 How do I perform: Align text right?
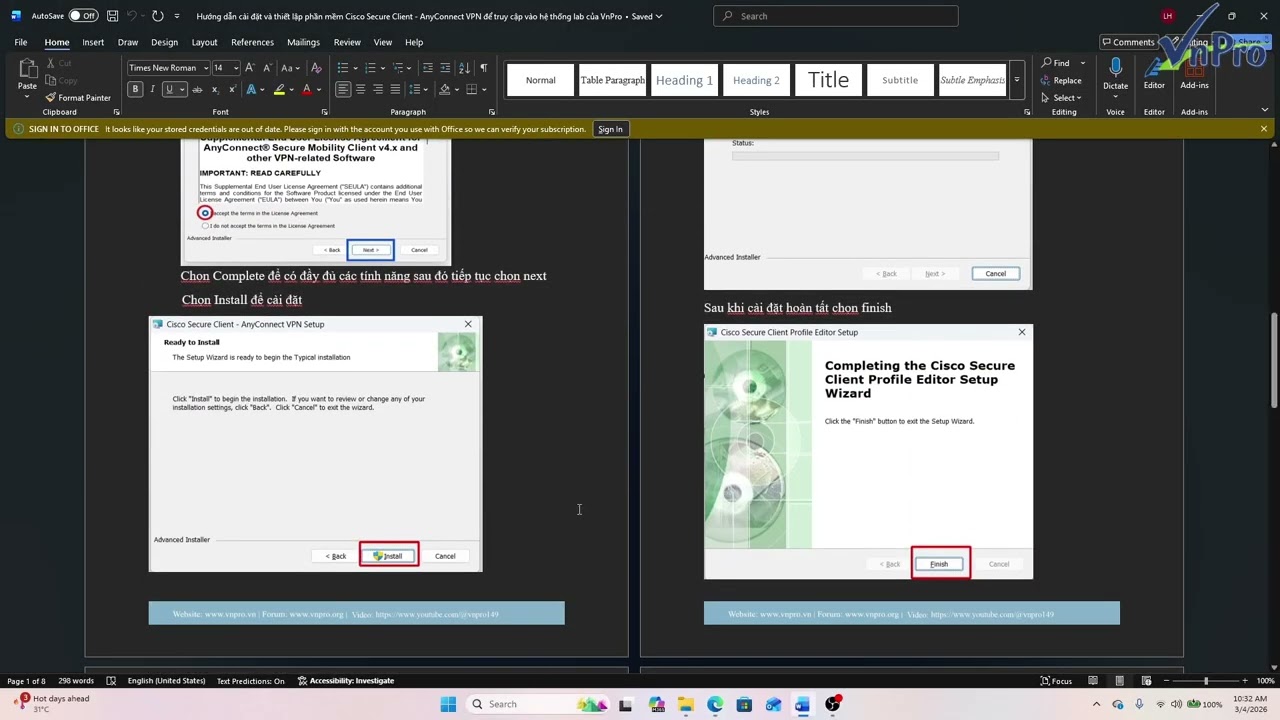378,89
